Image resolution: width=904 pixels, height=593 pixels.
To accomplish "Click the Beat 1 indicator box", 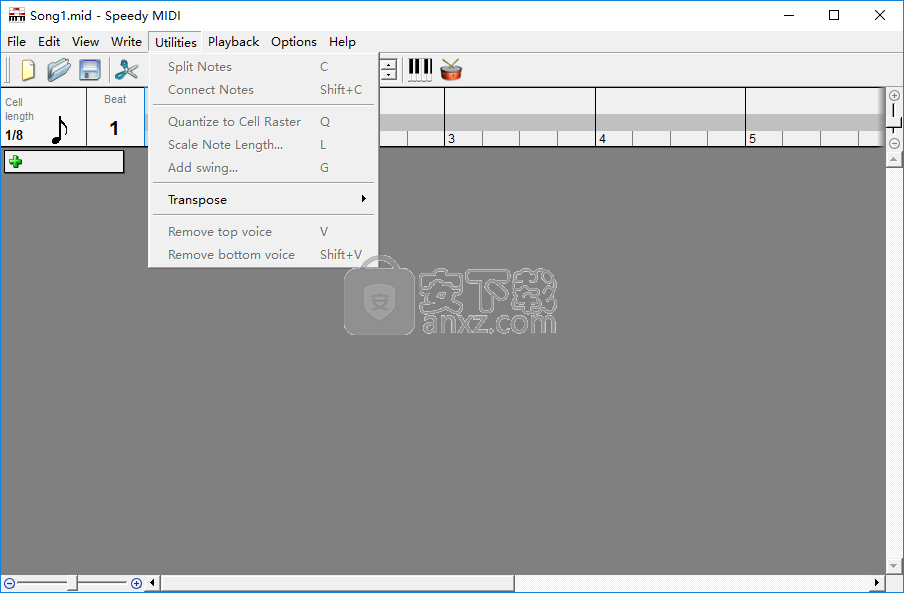I will [x=115, y=118].
